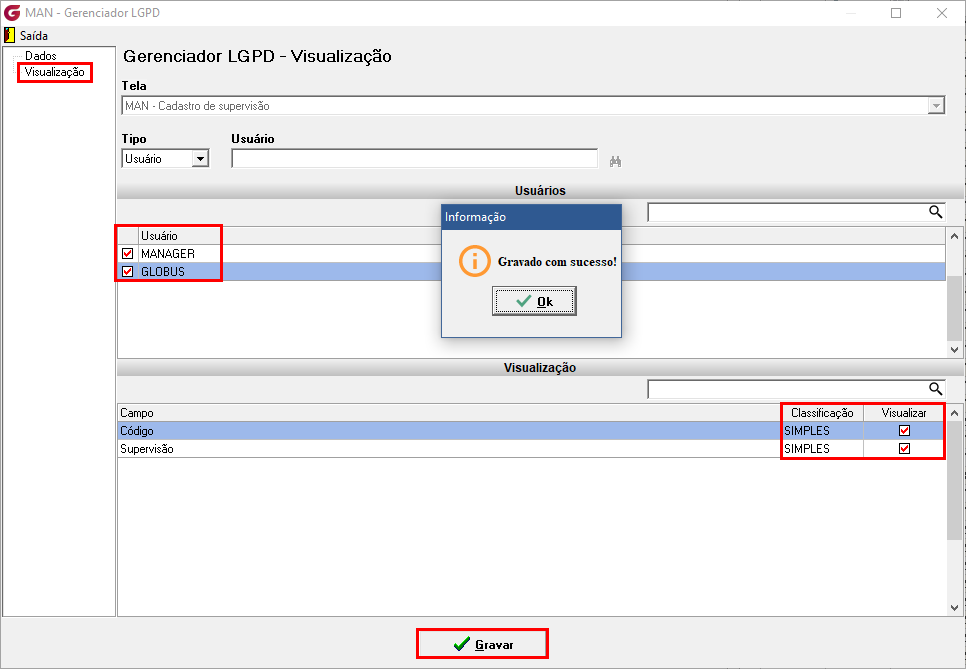Open the Saída menu
The width and height of the screenshot is (966, 669).
[33, 36]
